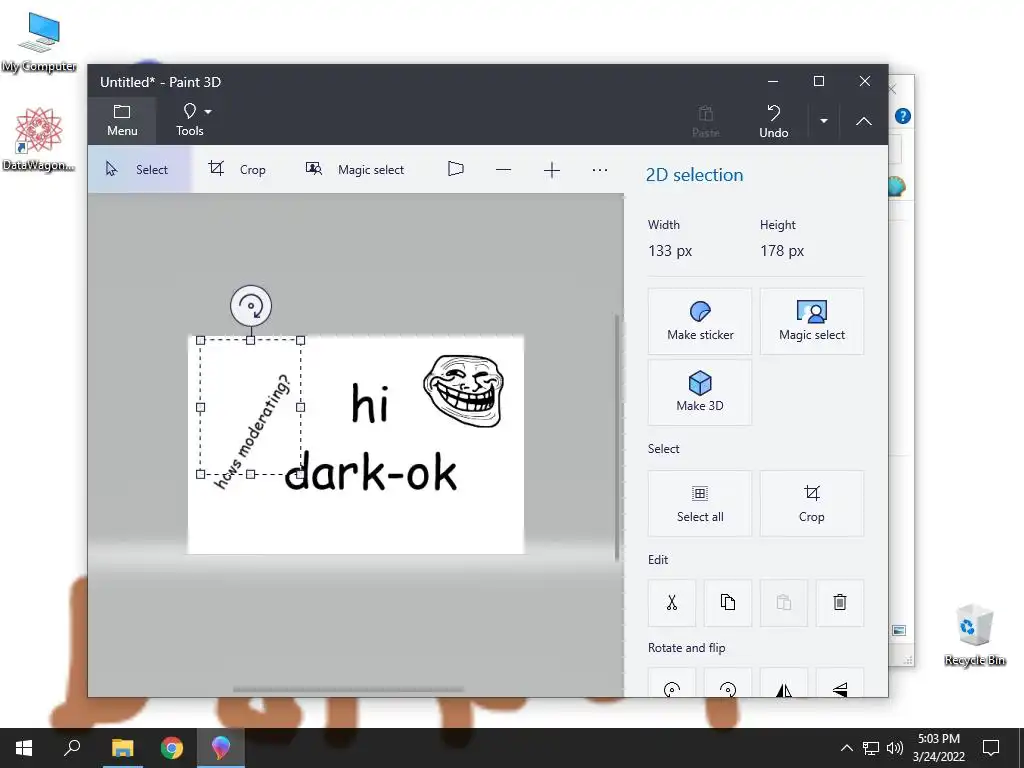Choose Magic select in the toolbar
The height and width of the screenshot is (768, 1024).
[x=355, y=170]
